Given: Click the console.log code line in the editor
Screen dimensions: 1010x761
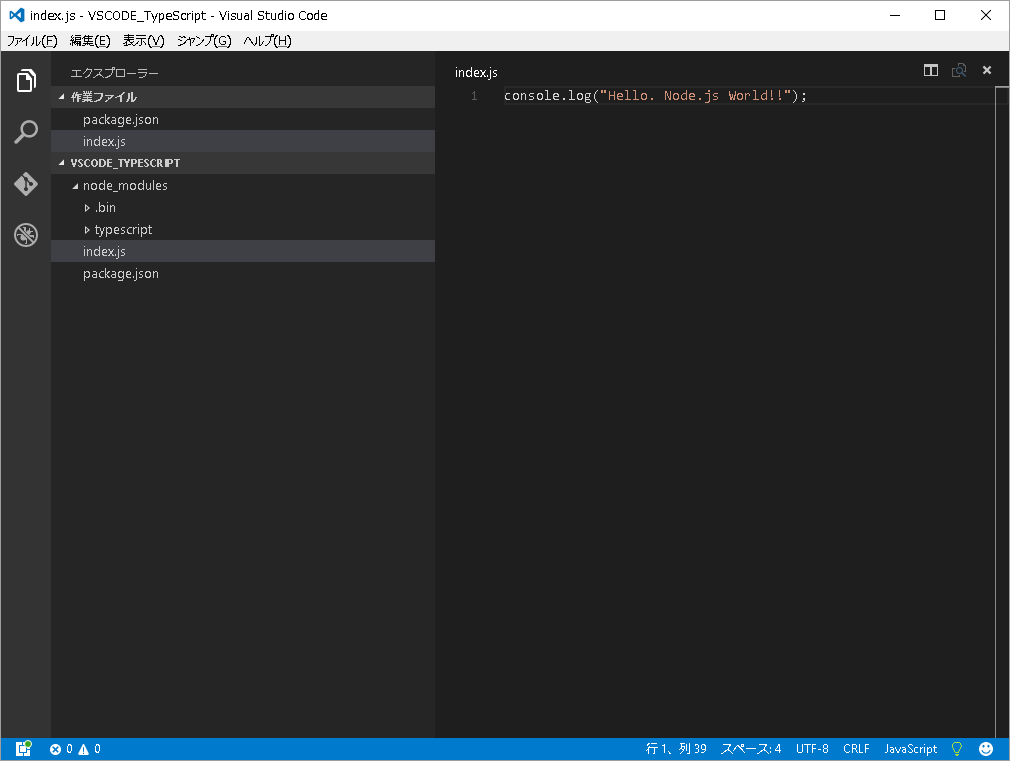Looking at the screenshot, I should 655,95.
